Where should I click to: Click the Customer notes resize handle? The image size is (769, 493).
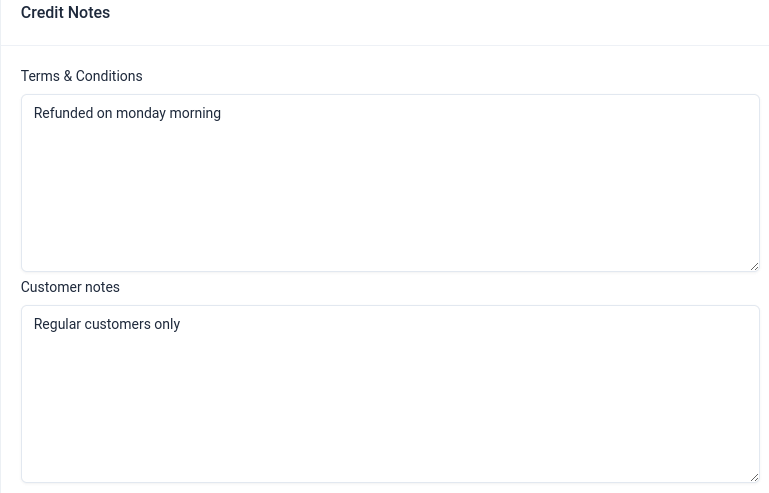[x=754, y=477]
